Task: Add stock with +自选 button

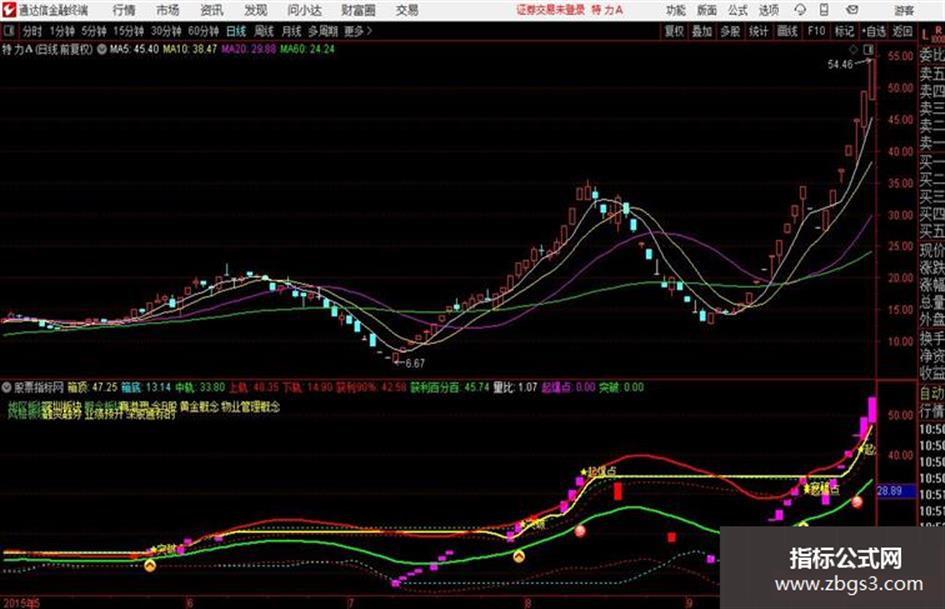Action: (874, 31)
